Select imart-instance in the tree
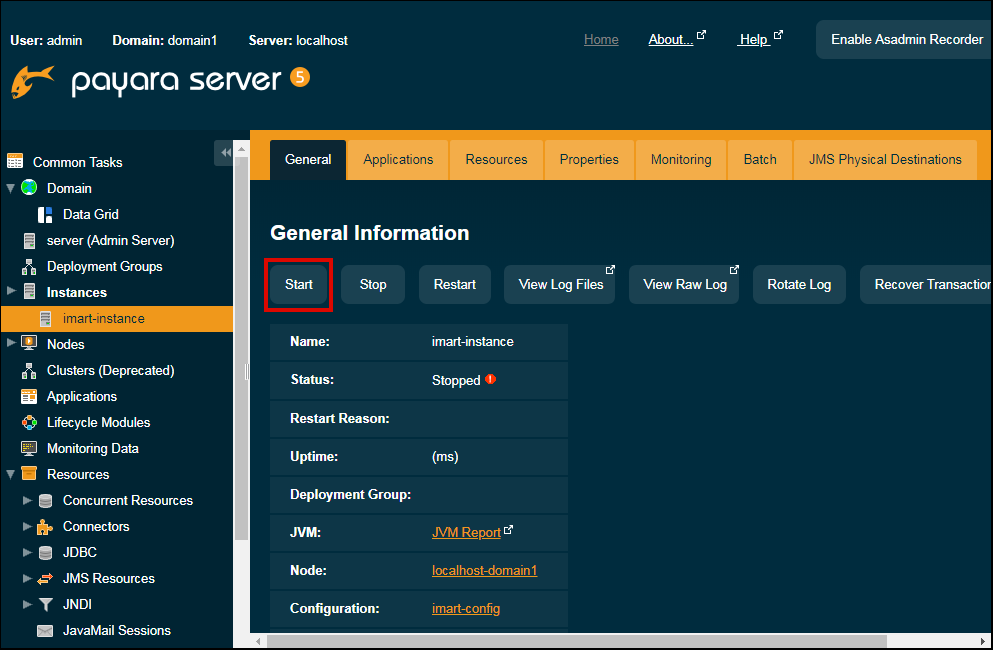Image resolution: width=993 pixels, height=650 pixels. pyautogui.click(x=103, y=318)
